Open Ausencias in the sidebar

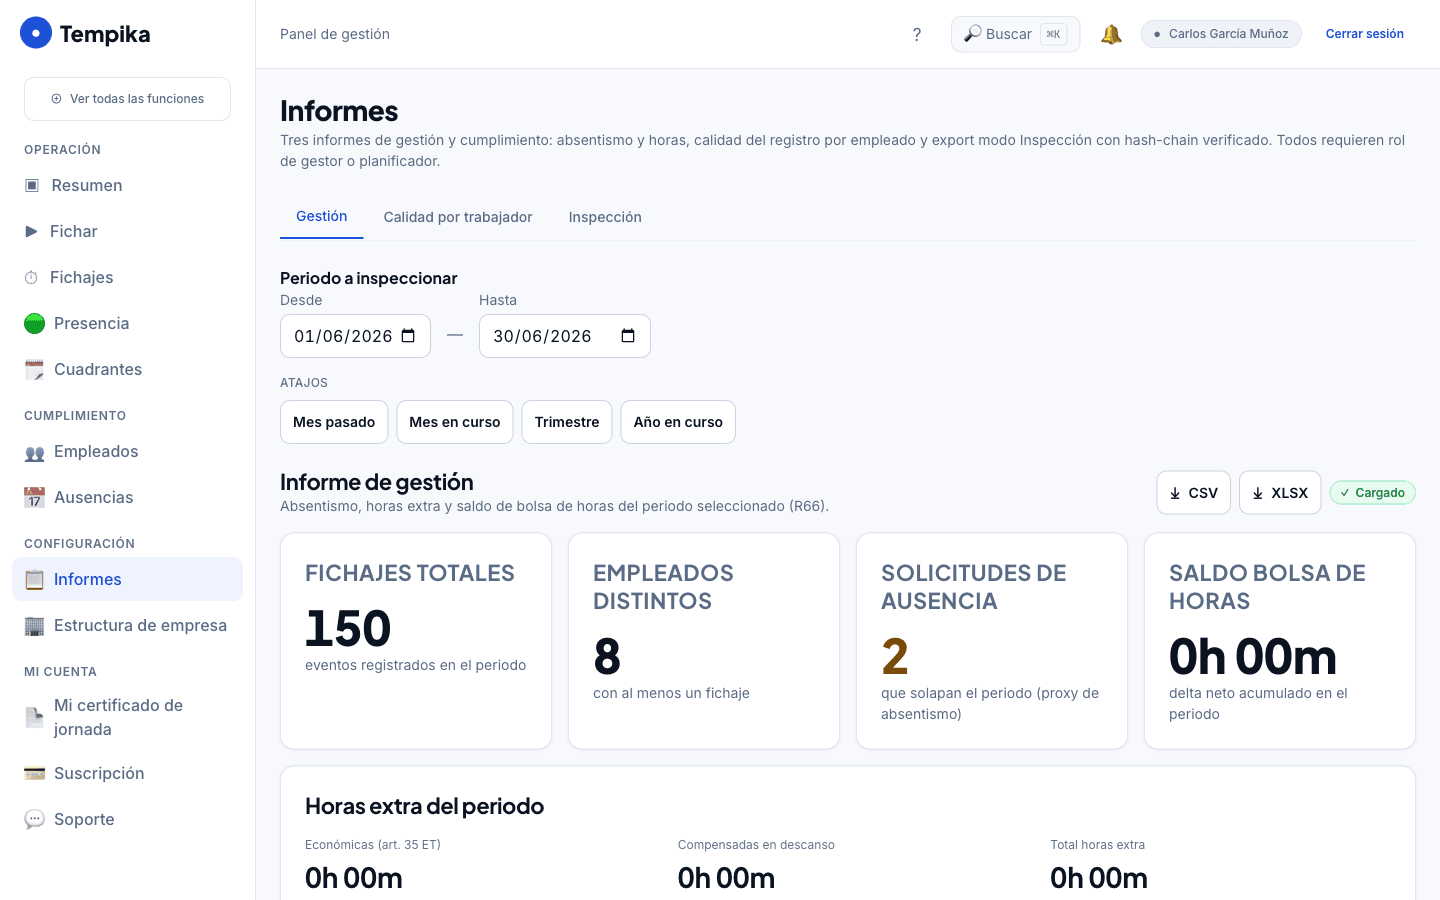(128, 497)
